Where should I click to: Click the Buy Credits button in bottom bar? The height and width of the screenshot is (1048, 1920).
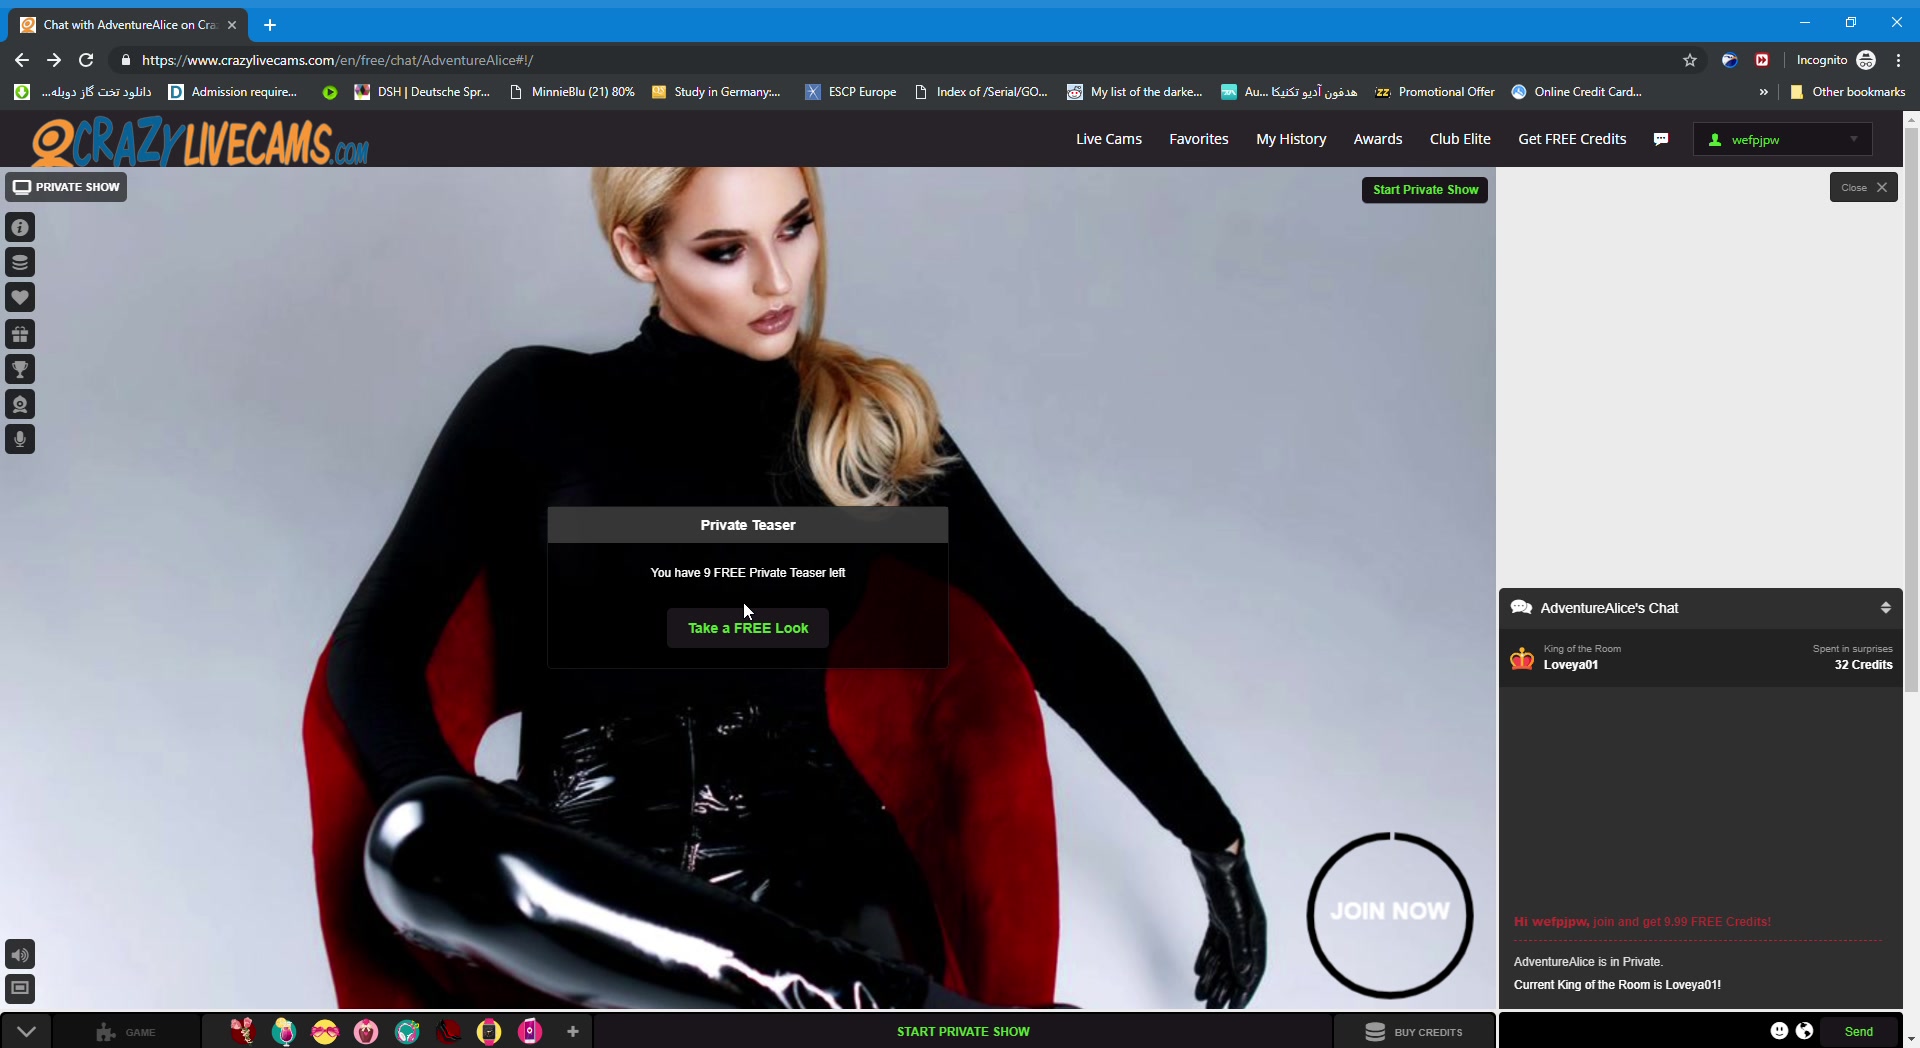tap(1414, 1032)
